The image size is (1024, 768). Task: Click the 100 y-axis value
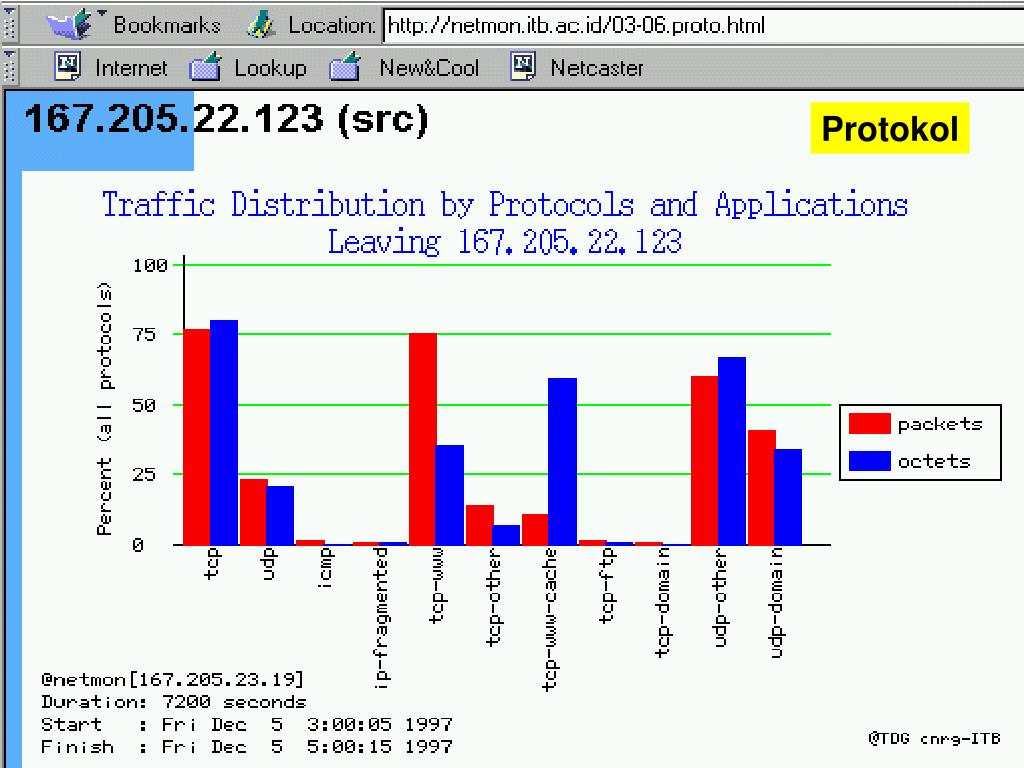150,265
